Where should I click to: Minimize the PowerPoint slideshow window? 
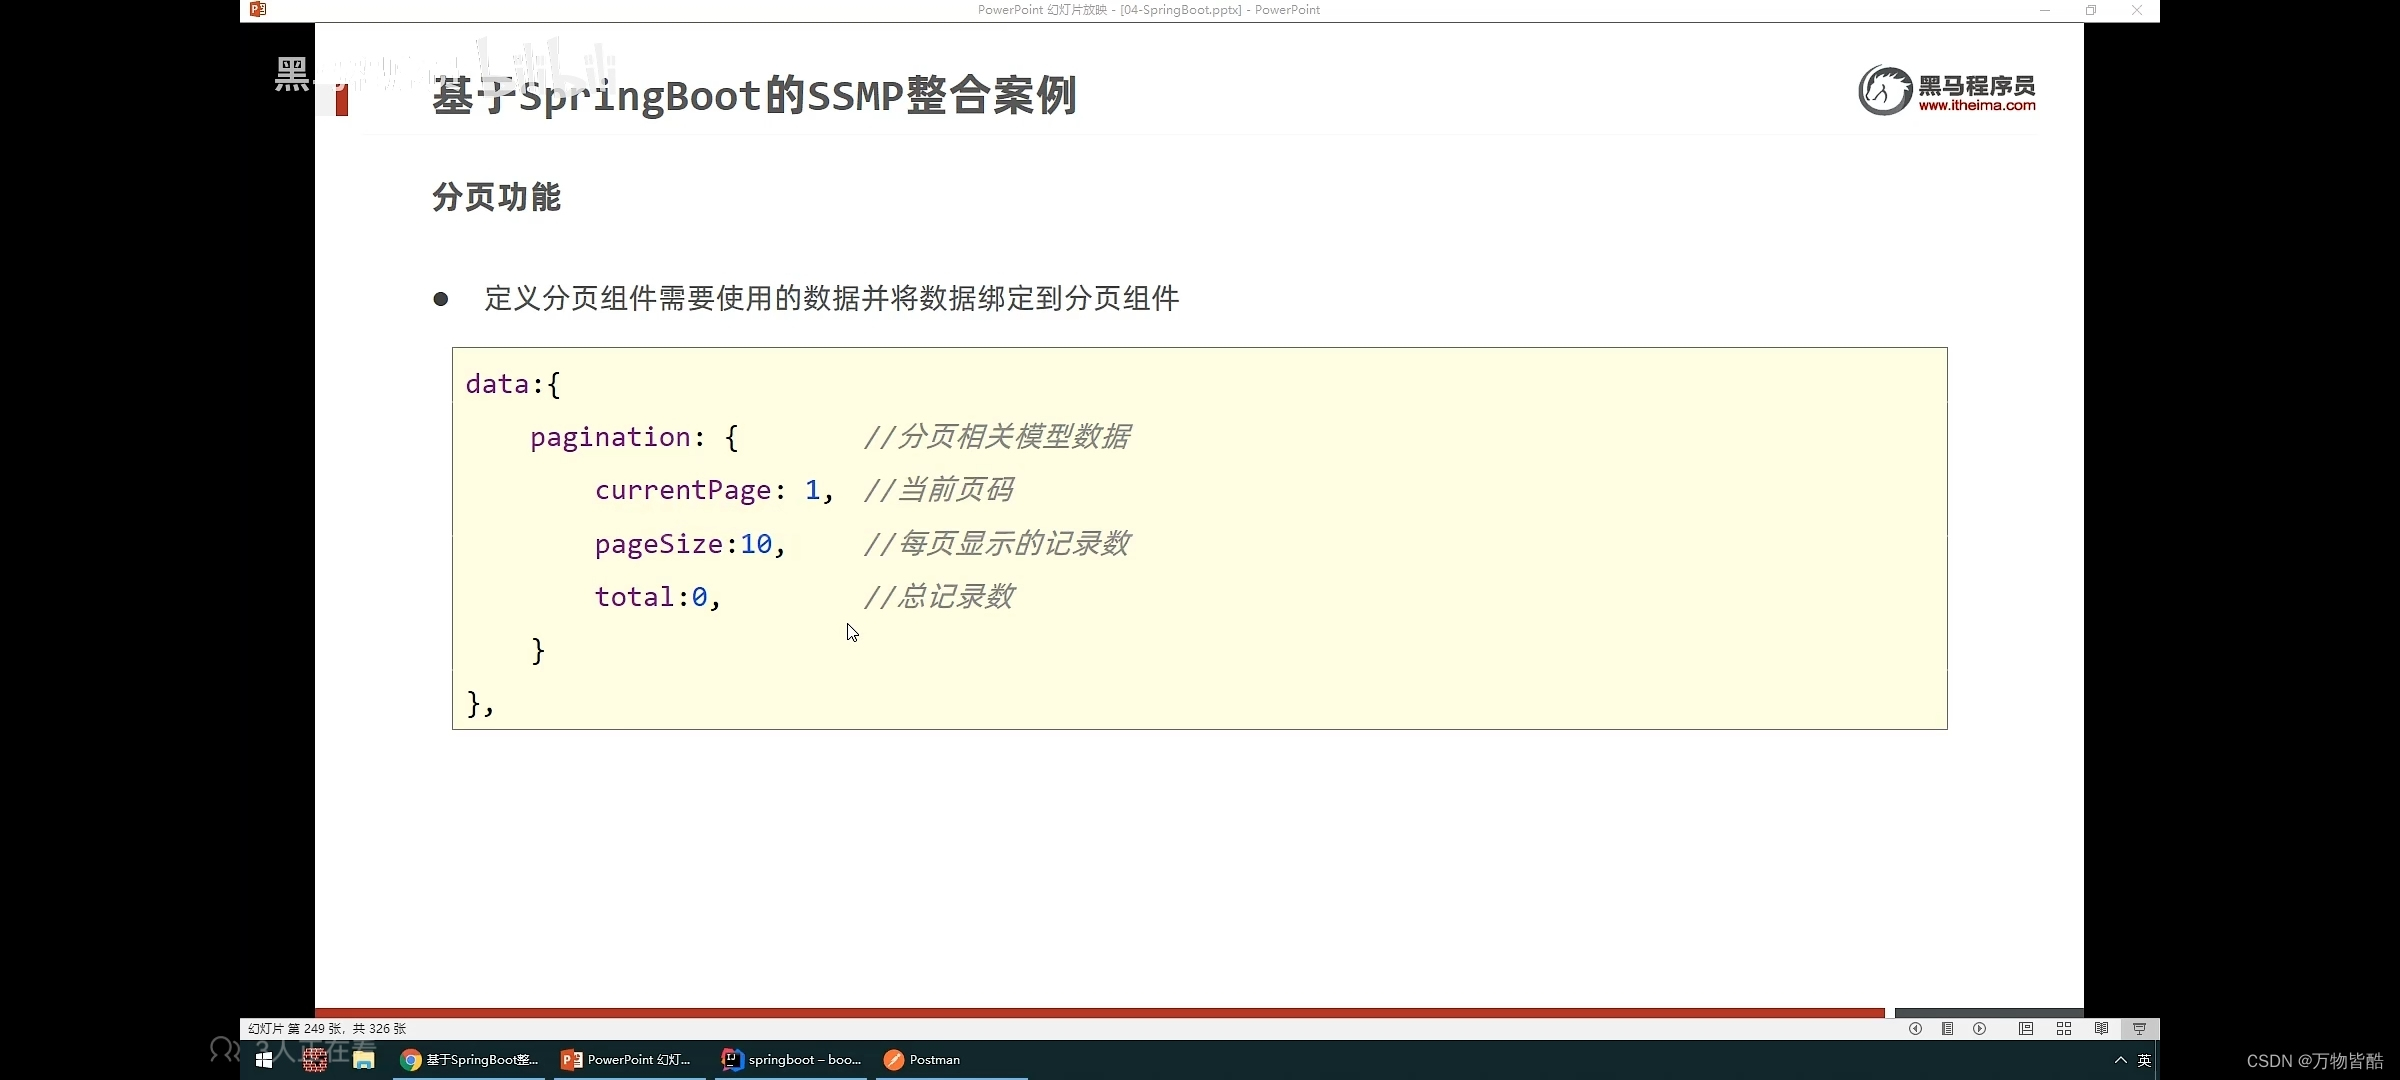2045,10
